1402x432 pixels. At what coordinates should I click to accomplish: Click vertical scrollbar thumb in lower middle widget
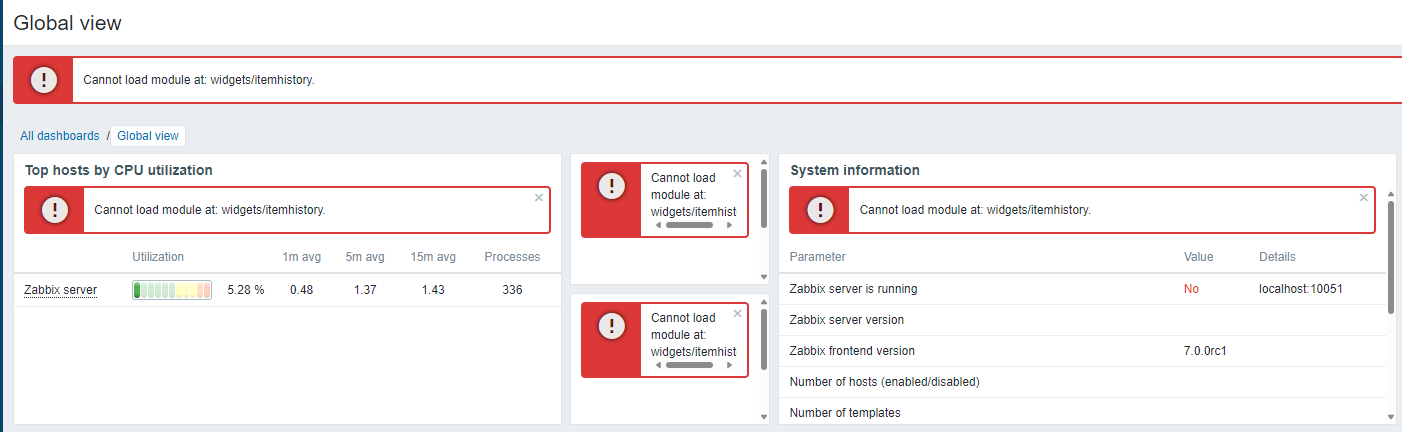click(x=764, y=338)
